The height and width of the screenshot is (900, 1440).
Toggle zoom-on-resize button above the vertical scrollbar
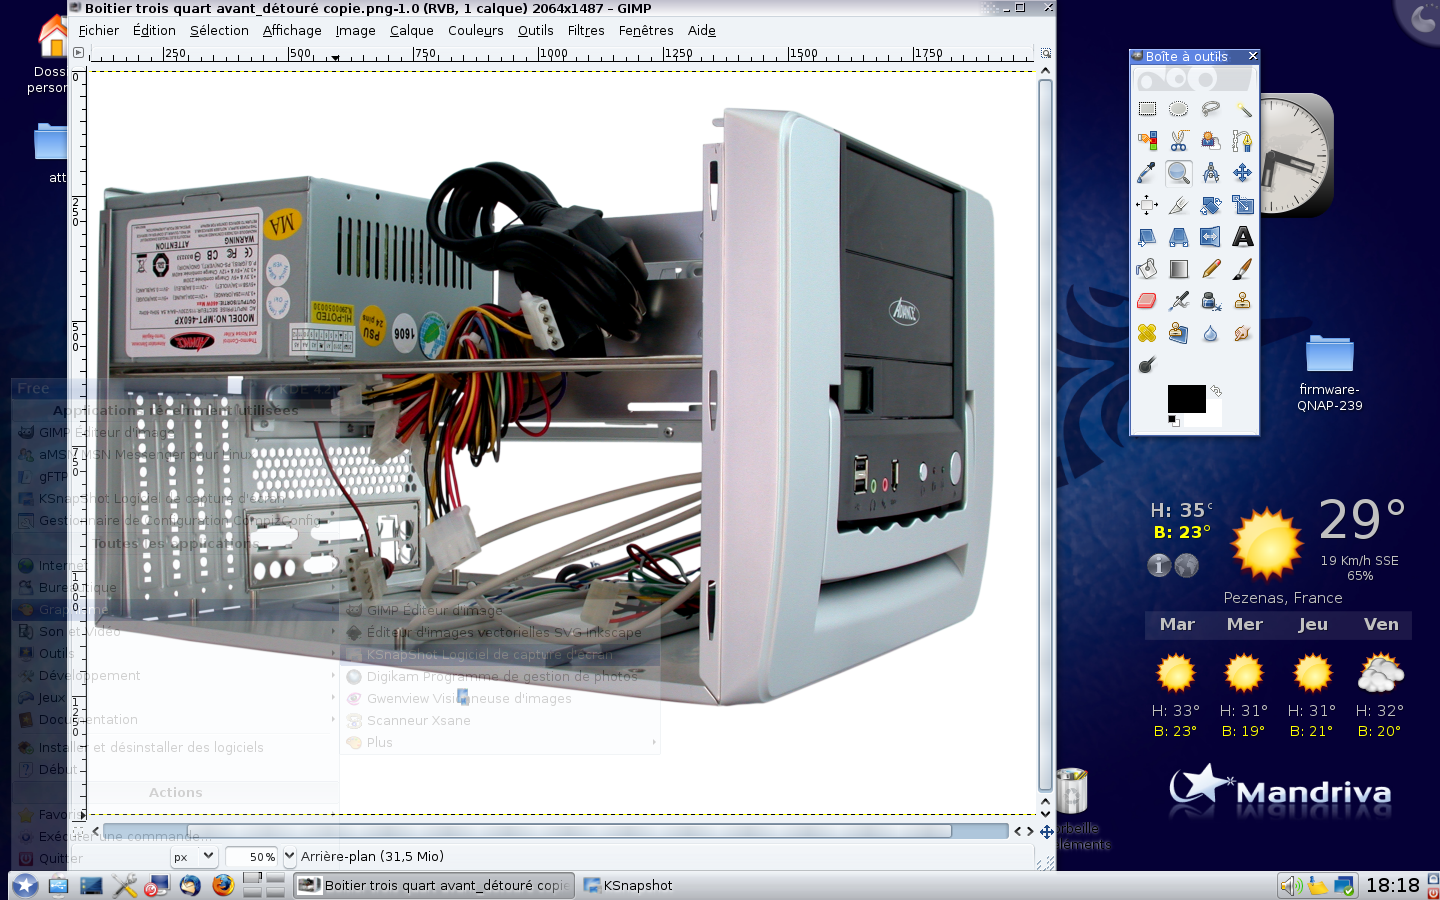tap(1046, 53)
